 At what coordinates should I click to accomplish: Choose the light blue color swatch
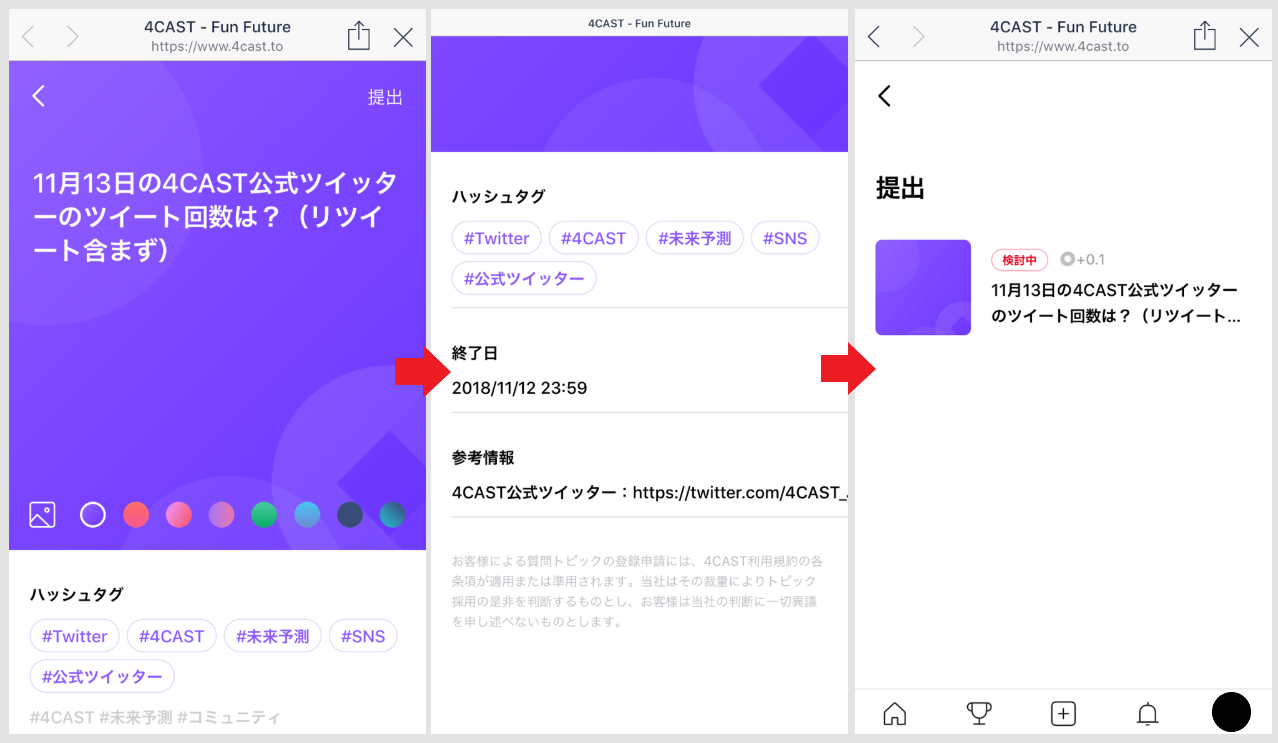pos(307,515)
